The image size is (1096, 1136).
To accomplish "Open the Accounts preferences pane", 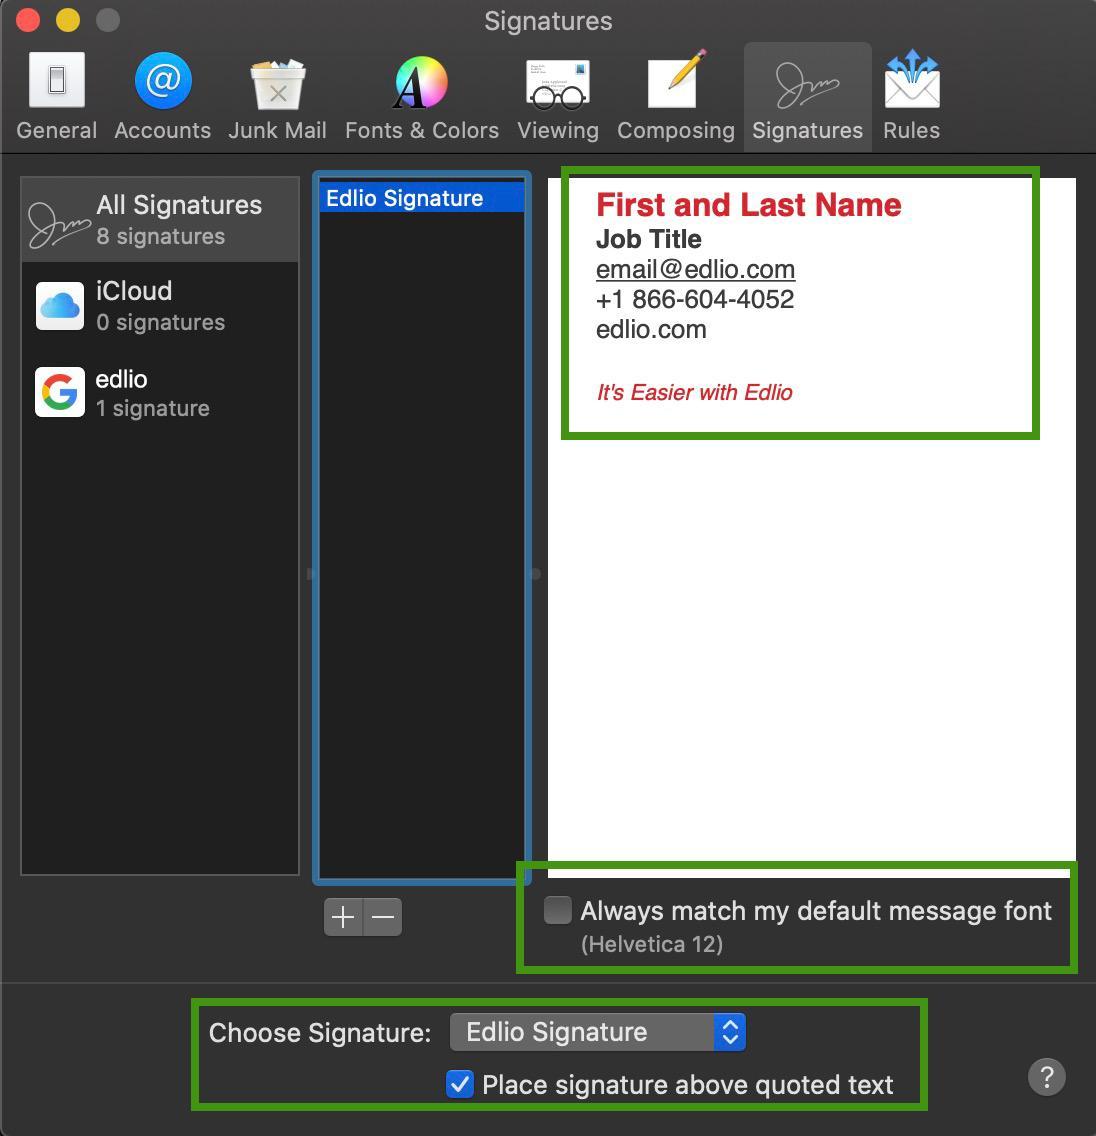I will (163, 96).
